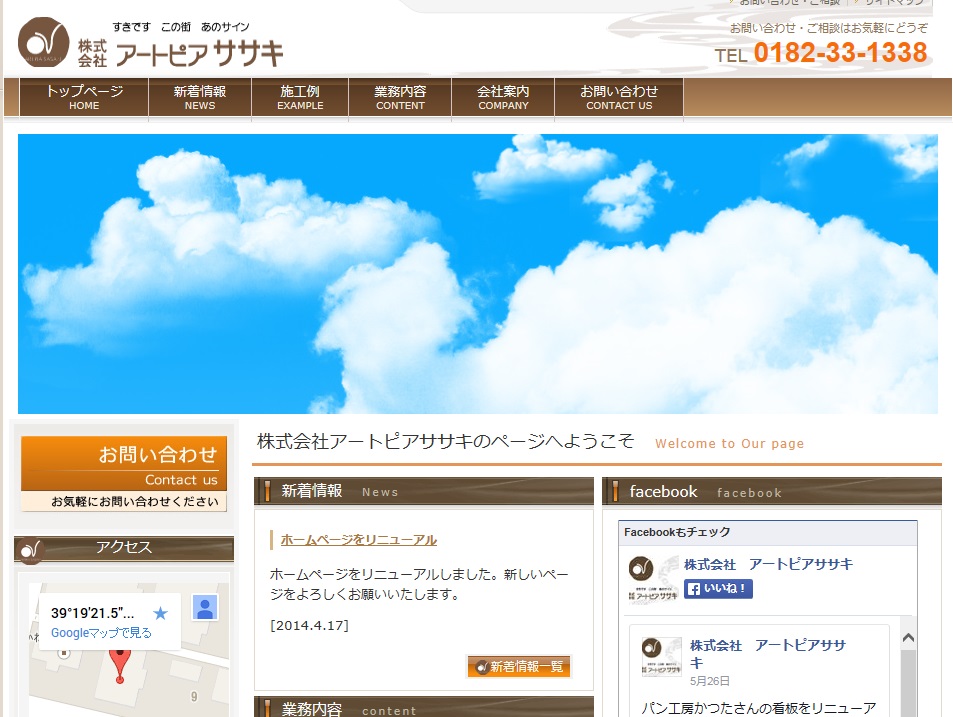
Task: Click the Welcome to Our page text
Action: (729, 444)
